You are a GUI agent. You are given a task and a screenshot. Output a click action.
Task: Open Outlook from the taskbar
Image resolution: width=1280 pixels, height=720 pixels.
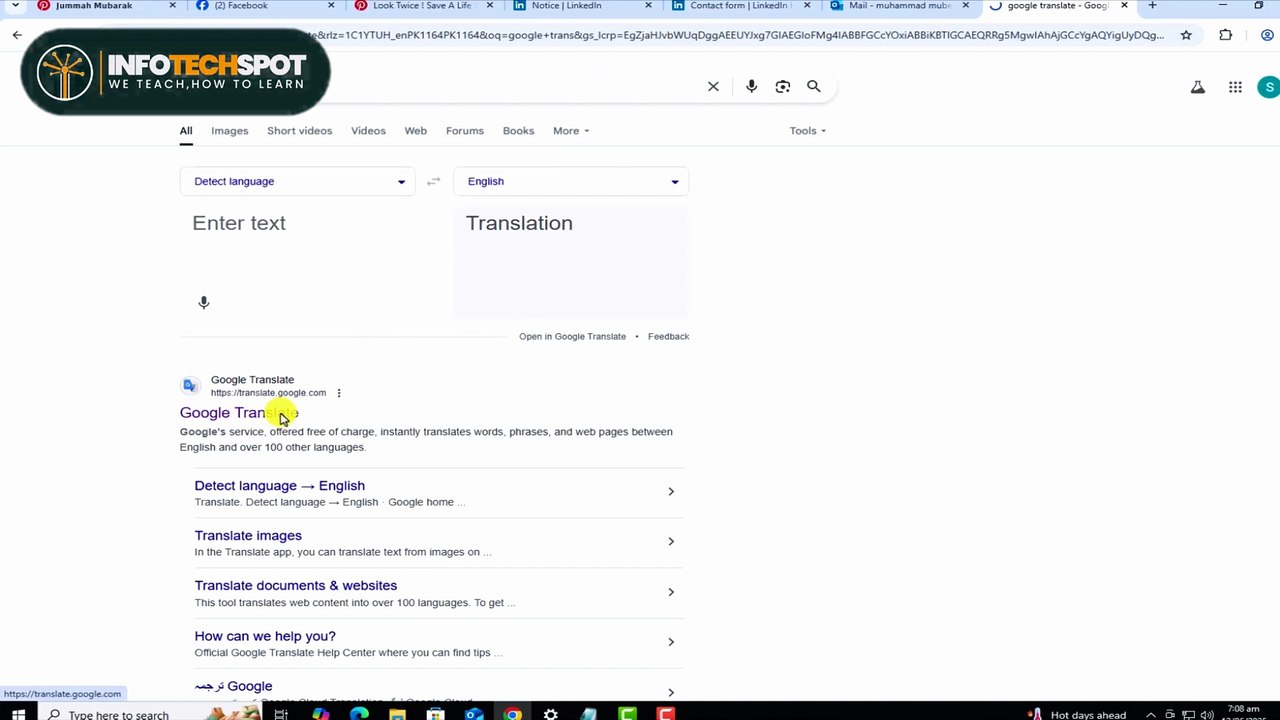(474, 714)
